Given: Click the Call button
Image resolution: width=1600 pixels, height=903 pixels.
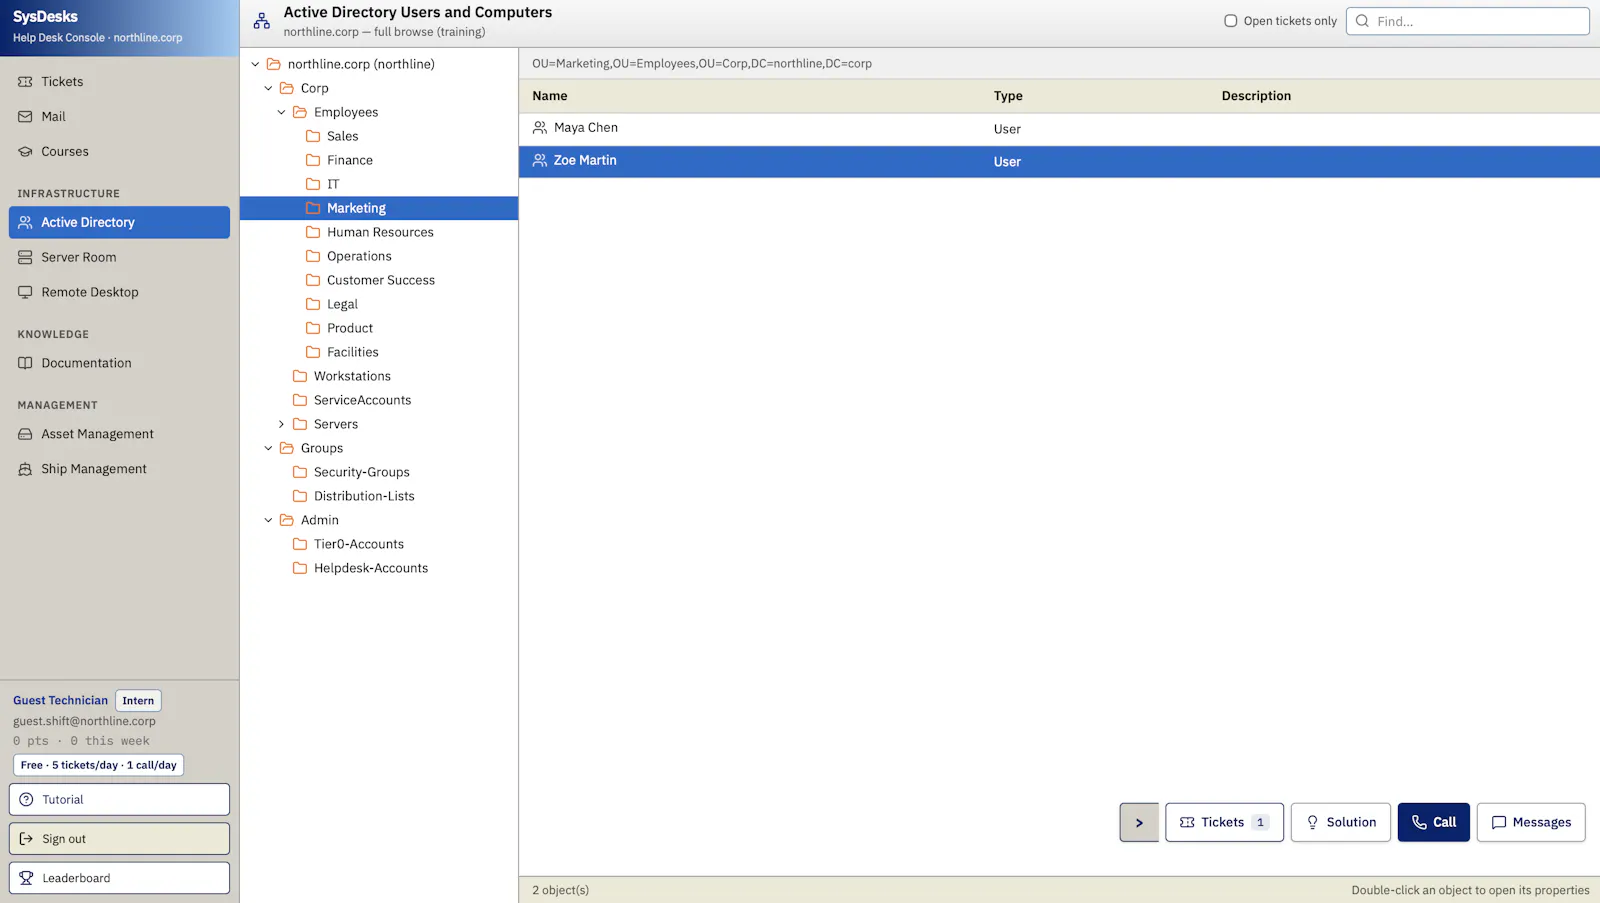Looking at the screenshot, I should click(x=1433, y=822).
